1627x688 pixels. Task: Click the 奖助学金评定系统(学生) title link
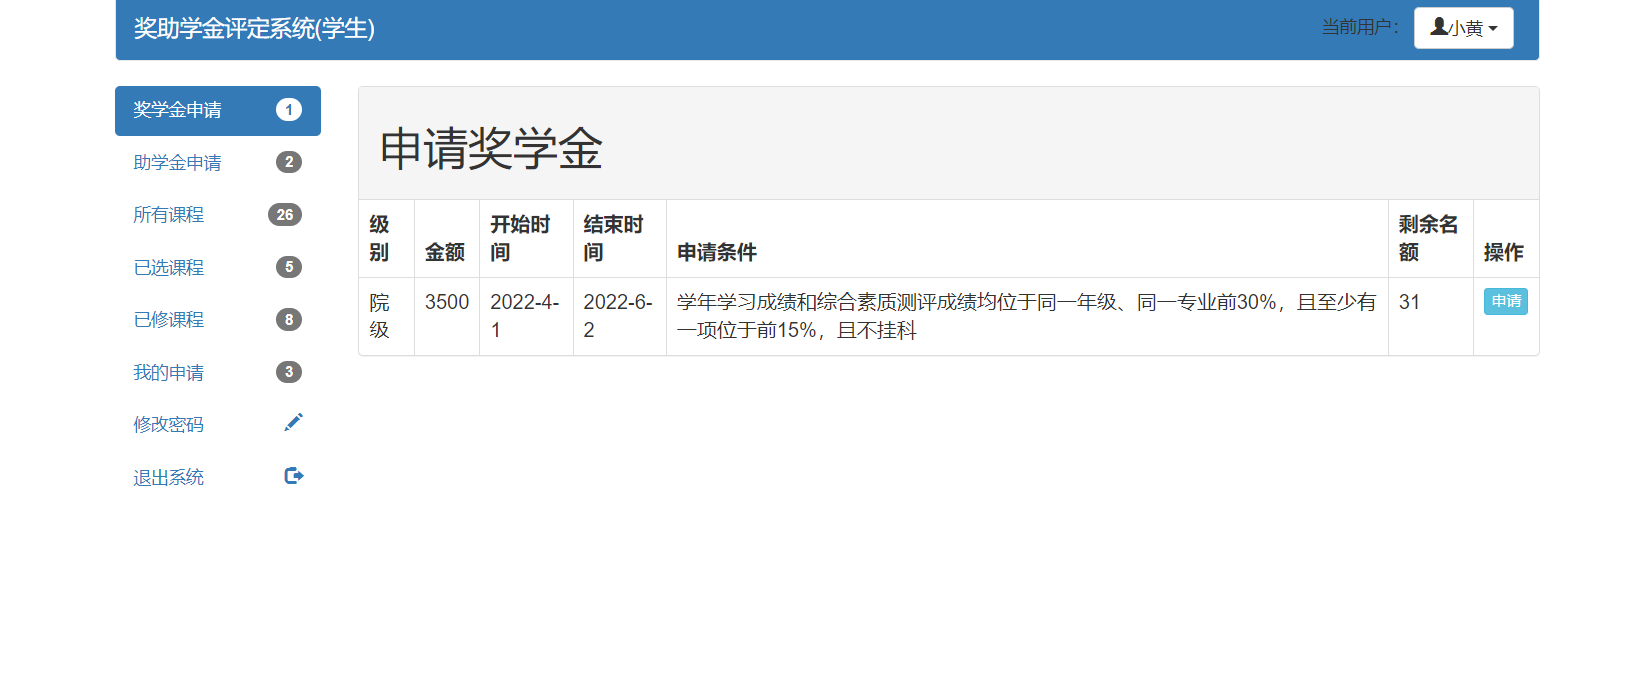click(x=254, y=29)
